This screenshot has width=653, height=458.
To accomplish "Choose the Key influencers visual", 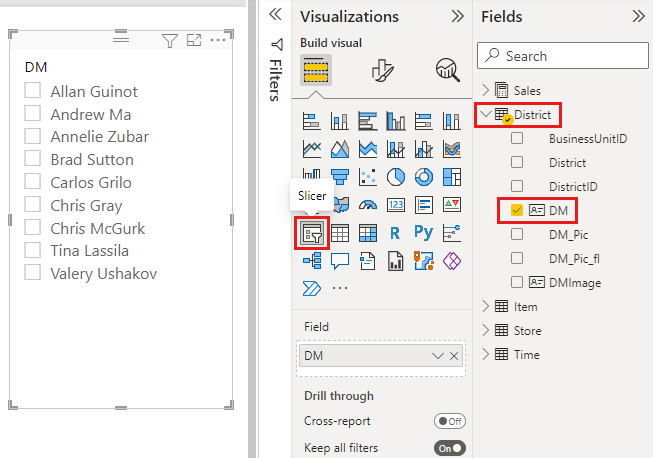I will click(452, 233).
